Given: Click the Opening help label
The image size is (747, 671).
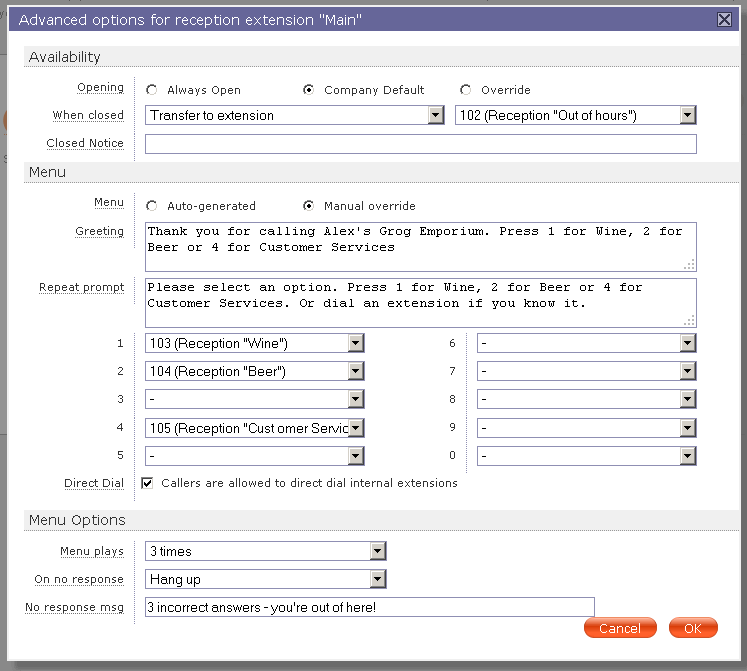Looking at the screenshot, I should point(101,88).
